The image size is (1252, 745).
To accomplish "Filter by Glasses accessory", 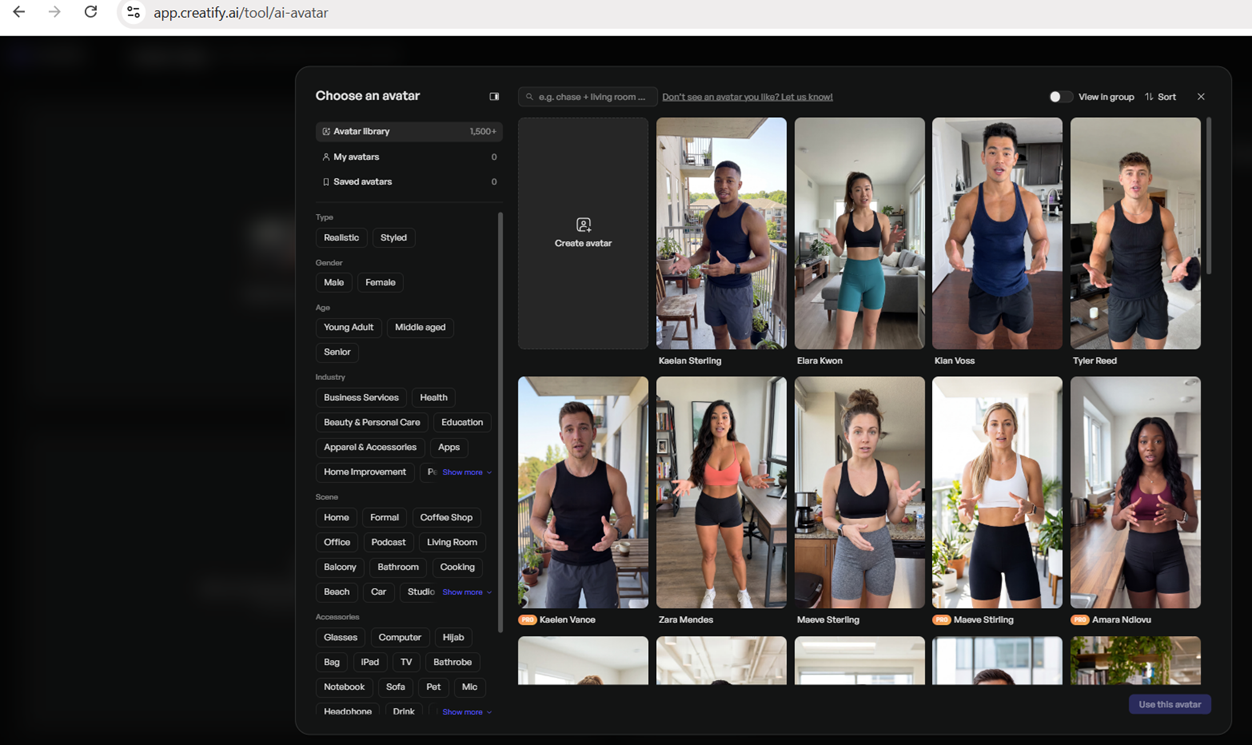I will 340,638.
